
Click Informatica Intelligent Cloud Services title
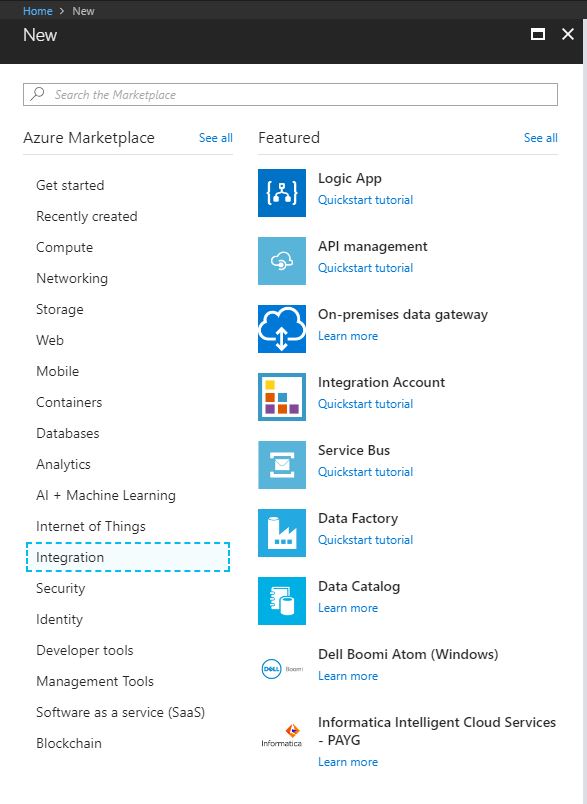point(437,731)
